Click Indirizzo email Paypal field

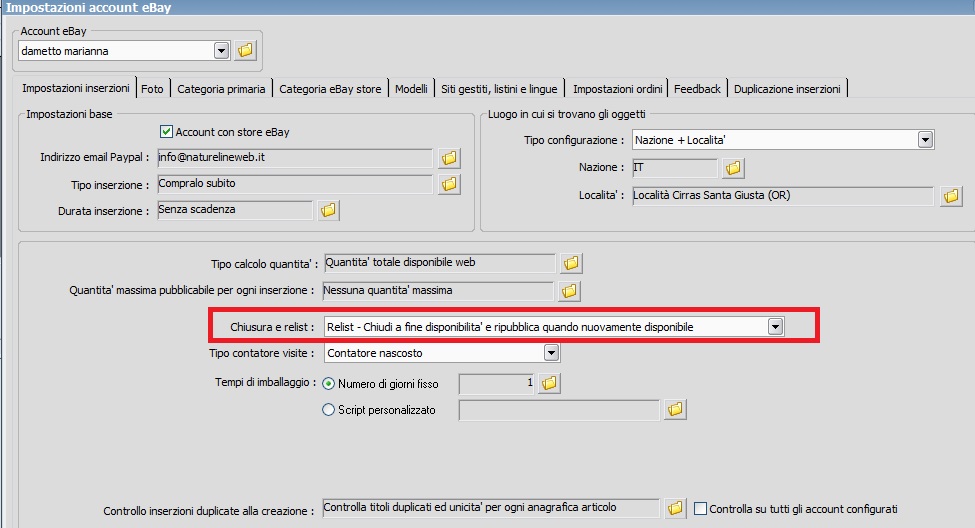[x=295, y=158]
